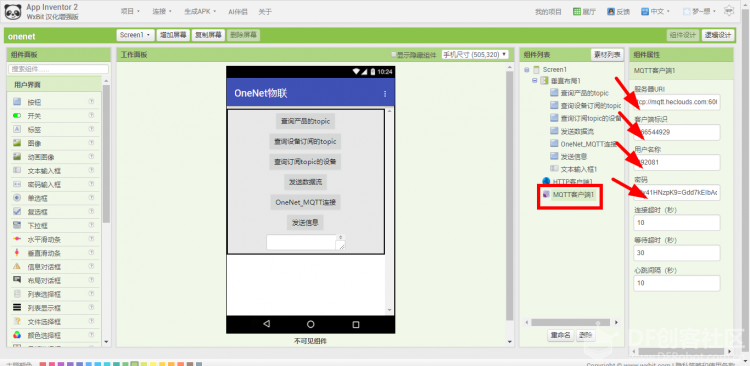The height and width of the screenshot is (366, 750).
Task: Open the Screen1 screen selector dropdown
Action: (135, 35)
